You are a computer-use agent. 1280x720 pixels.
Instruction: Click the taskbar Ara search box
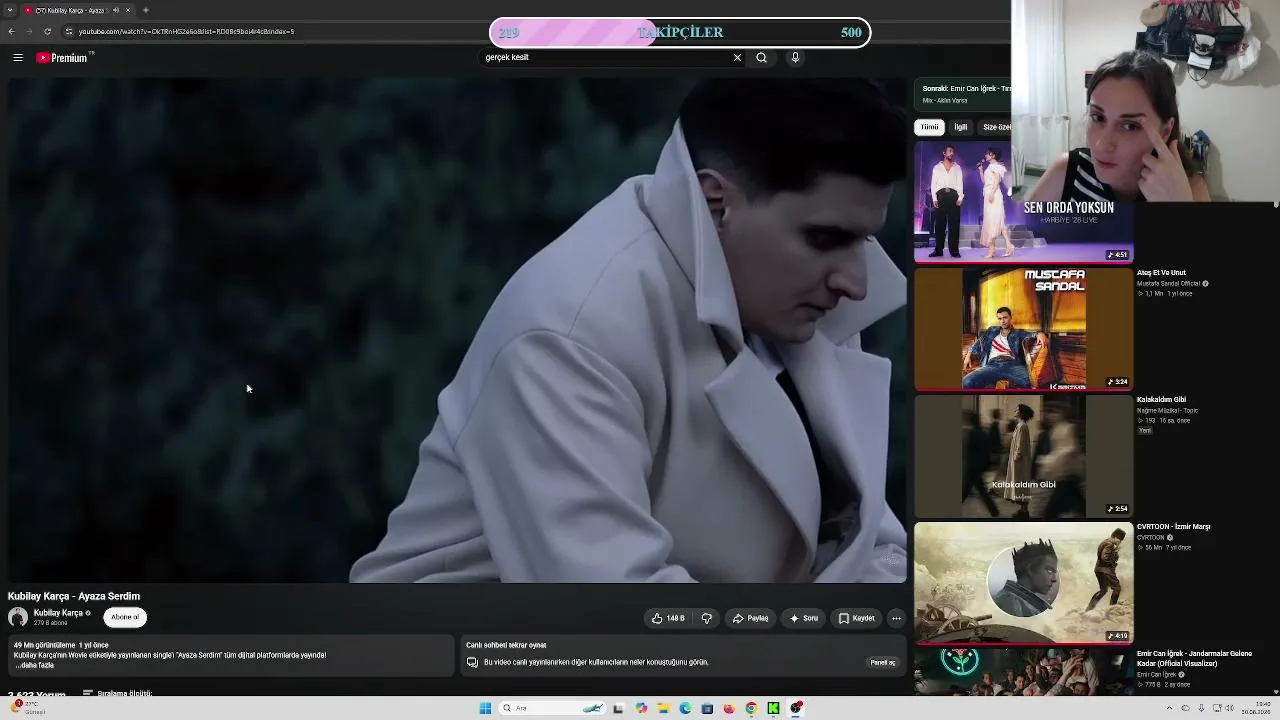click(552, 708)
